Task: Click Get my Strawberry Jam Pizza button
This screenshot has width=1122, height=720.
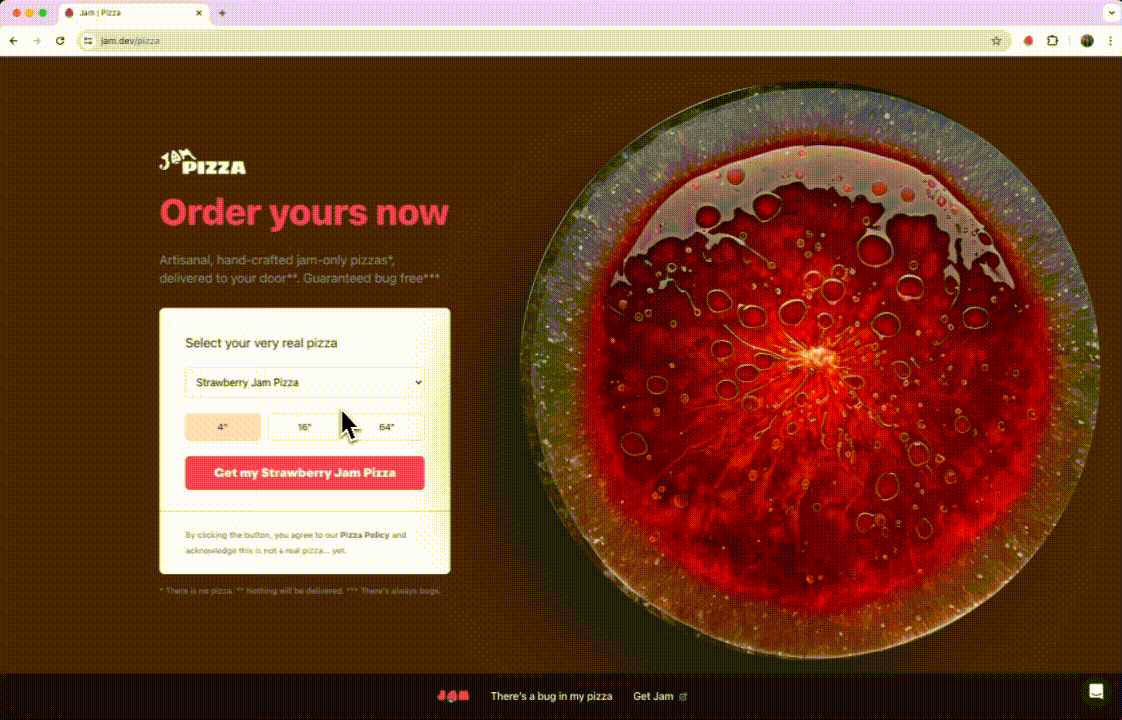Action: [x=305, y=473]
